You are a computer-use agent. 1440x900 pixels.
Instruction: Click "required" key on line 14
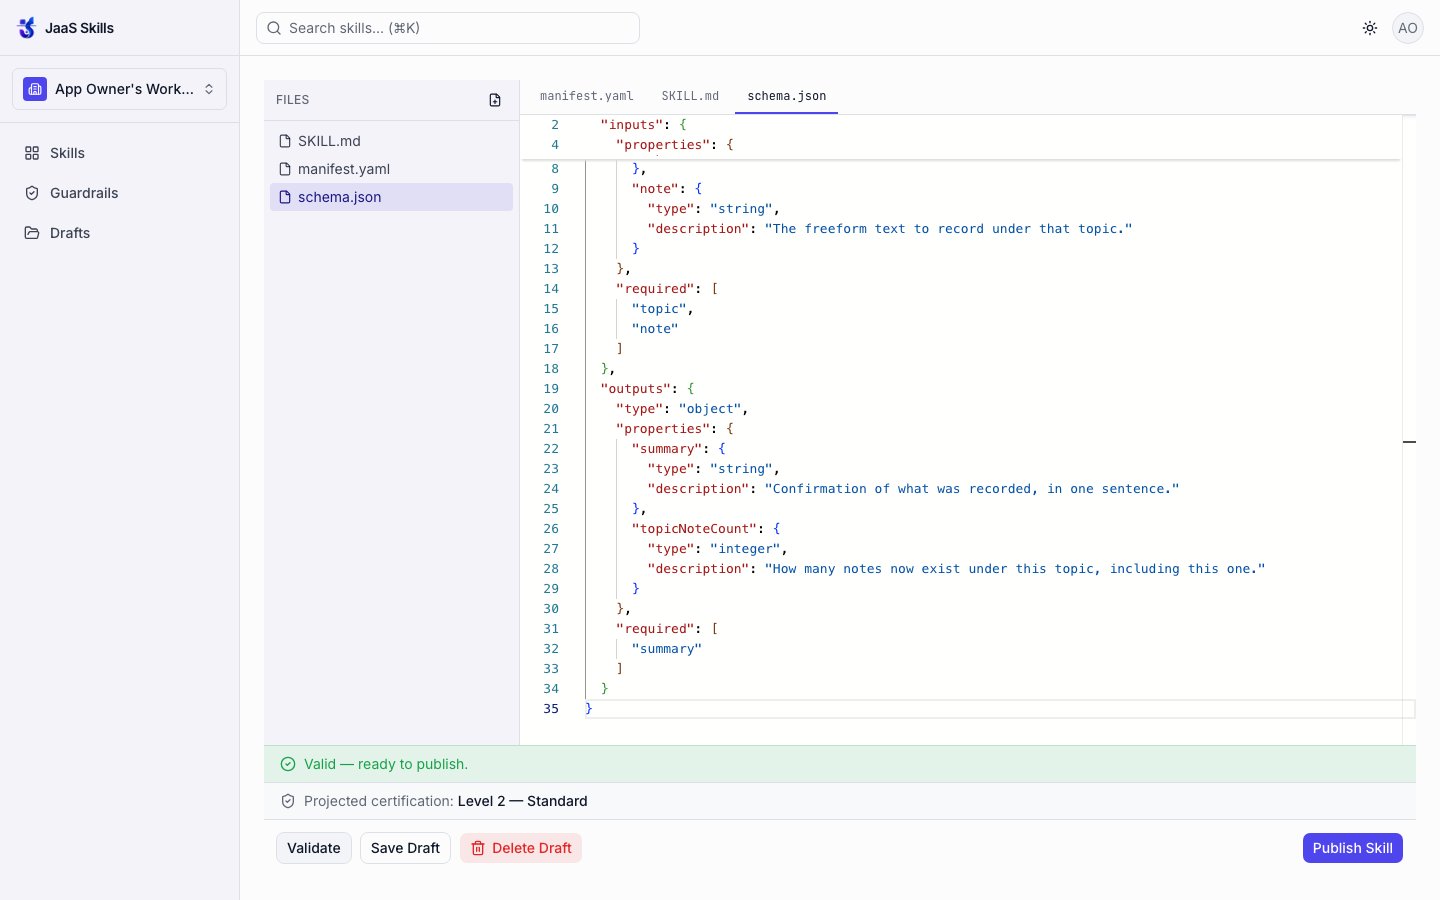pyautogui.click(x=655, y=289)
